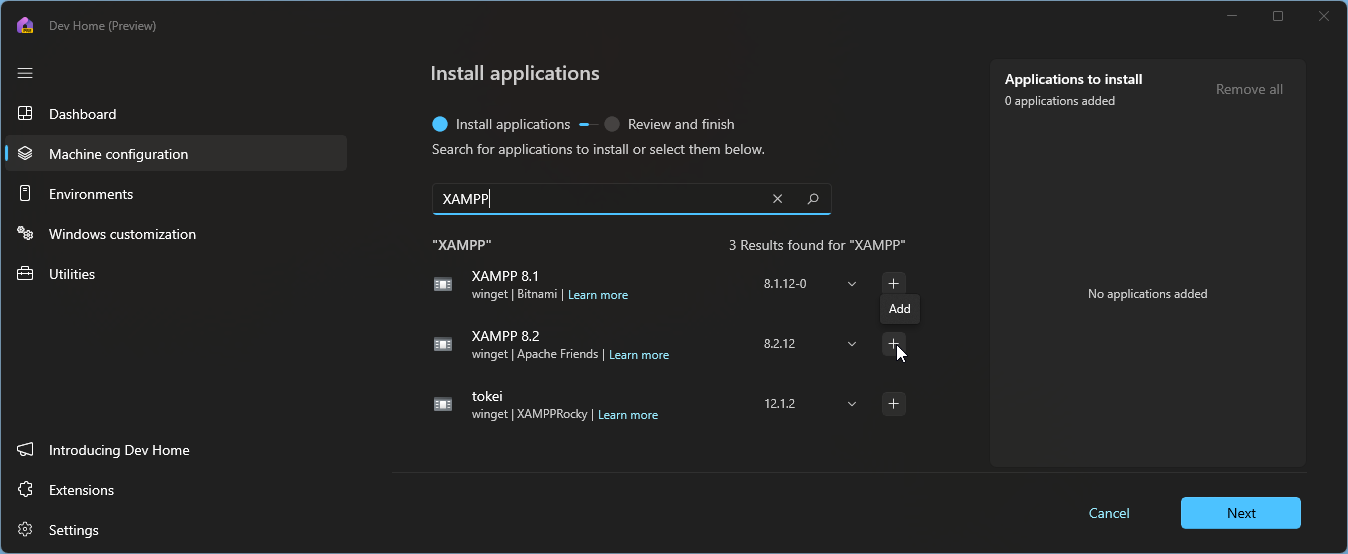The height and width of the screenshot is (554, 1348).
Task: Clear the search box text
Action: (777, 199)
